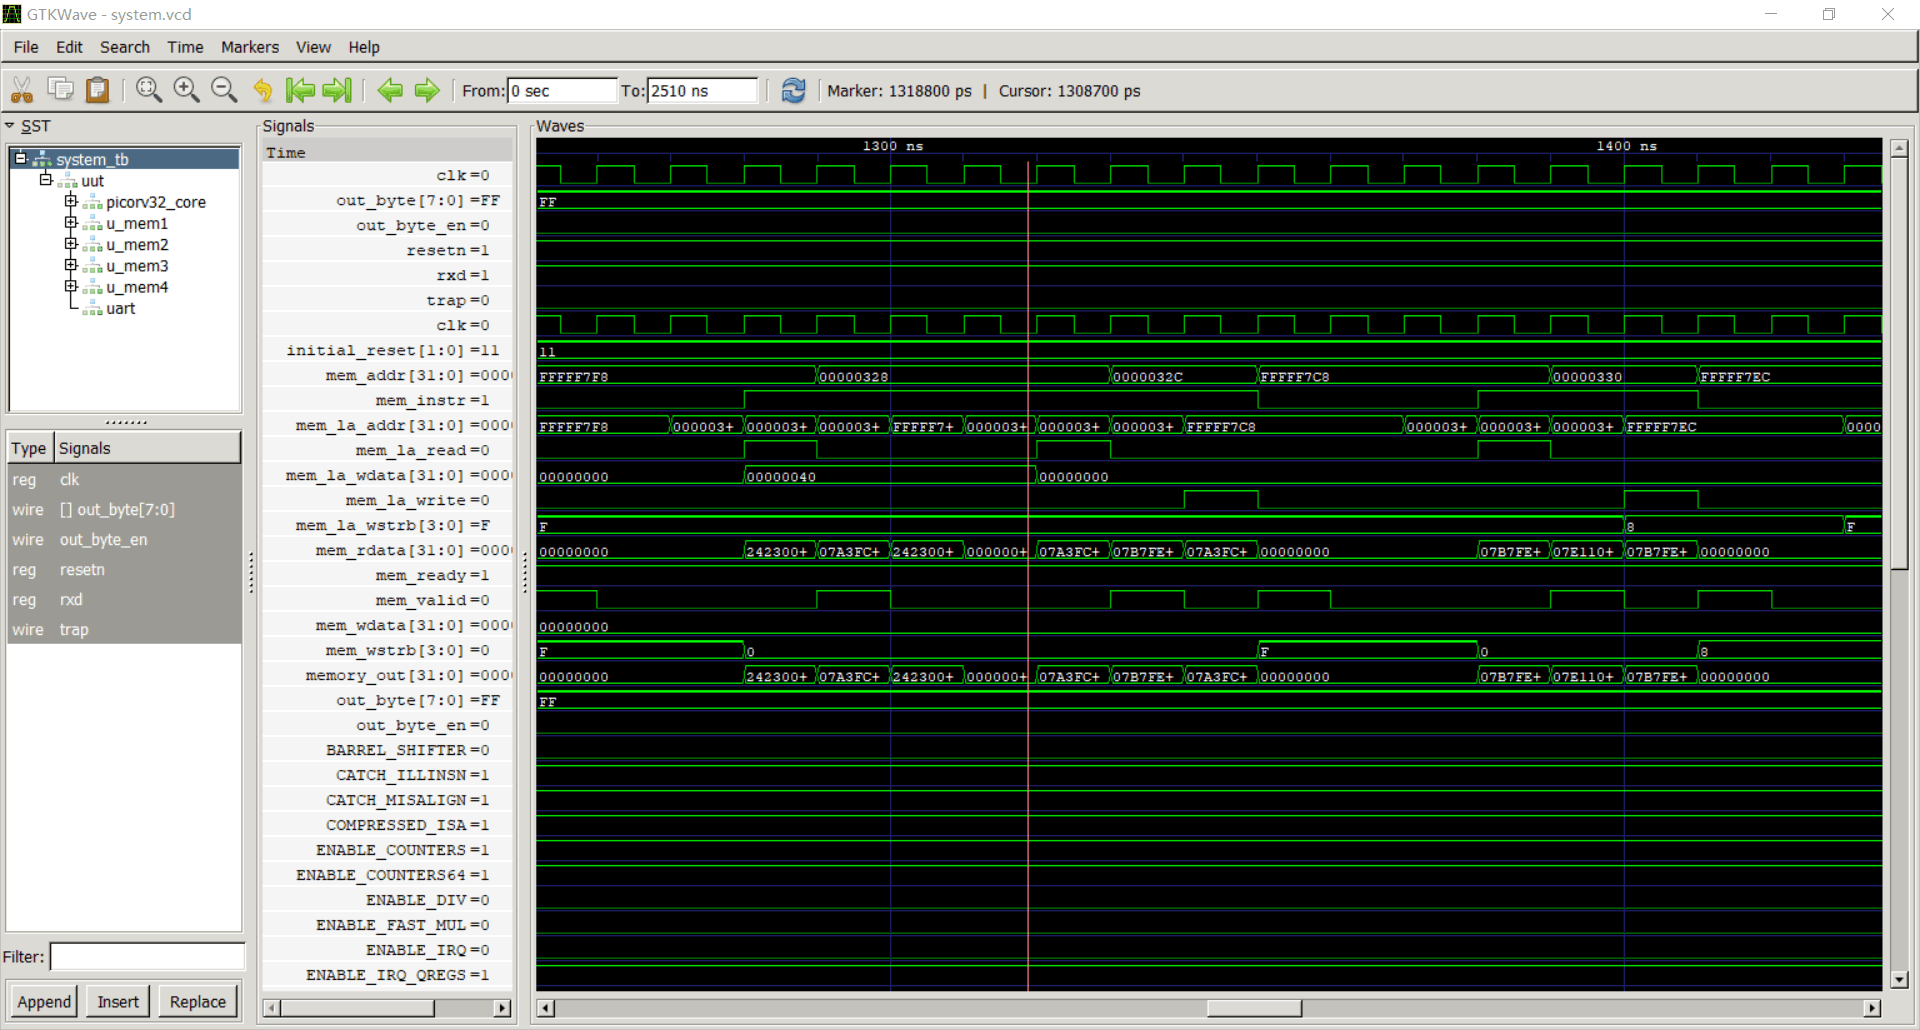Screen dimensions: 1920x1030
Task: Focus the Filter text field
Action: tap(148, 957)
